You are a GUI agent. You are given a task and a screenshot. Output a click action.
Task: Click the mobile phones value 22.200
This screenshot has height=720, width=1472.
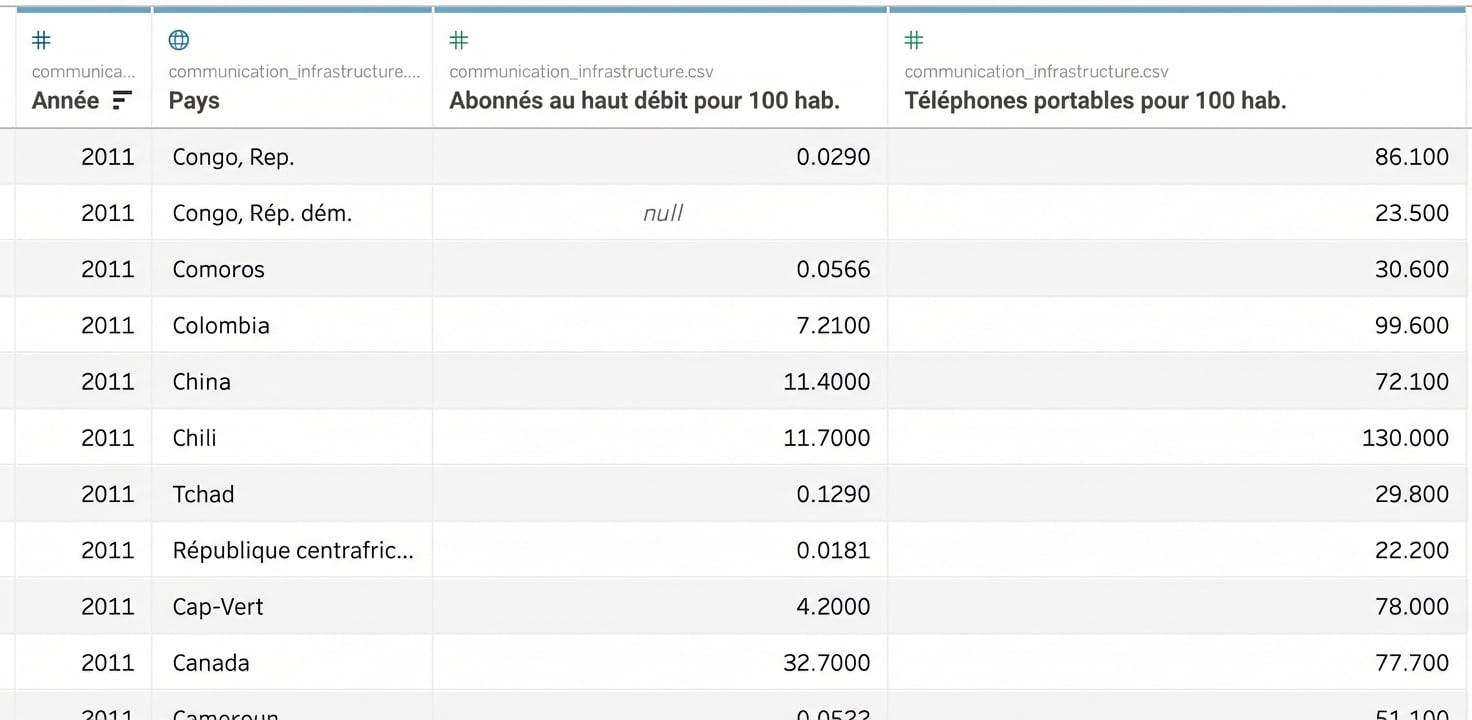pyautogui.click(x=1412, y=550)
